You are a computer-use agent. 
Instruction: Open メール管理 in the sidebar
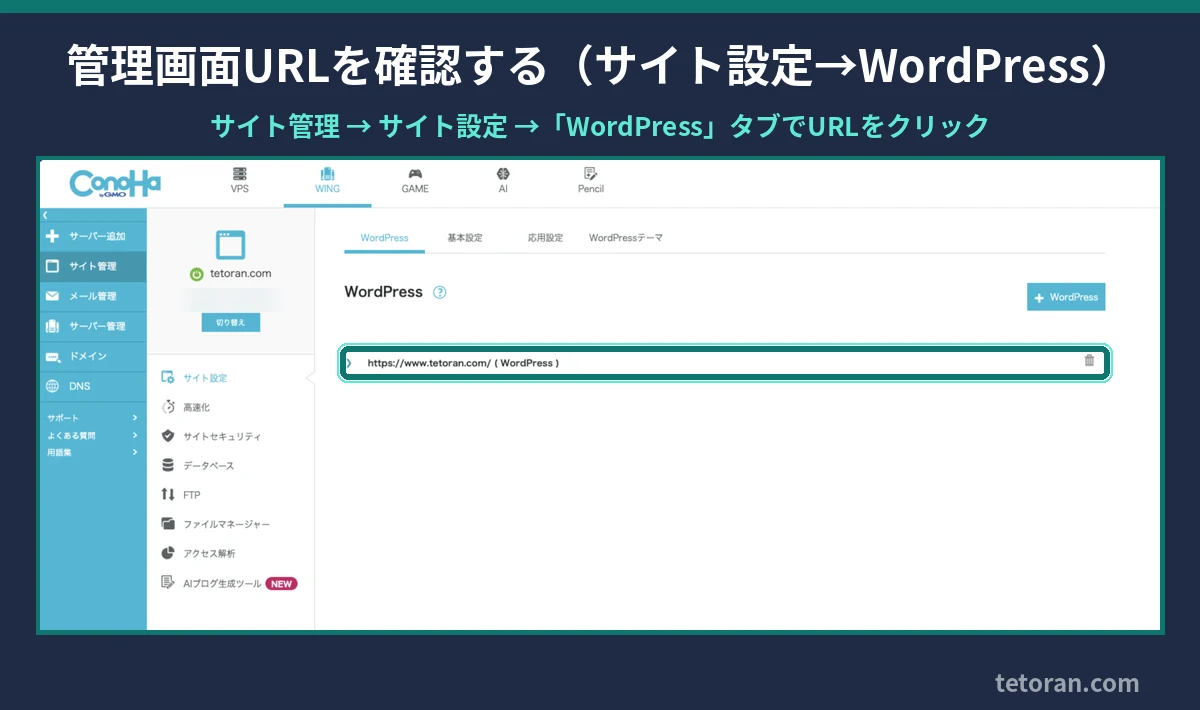tap(93, 296)
